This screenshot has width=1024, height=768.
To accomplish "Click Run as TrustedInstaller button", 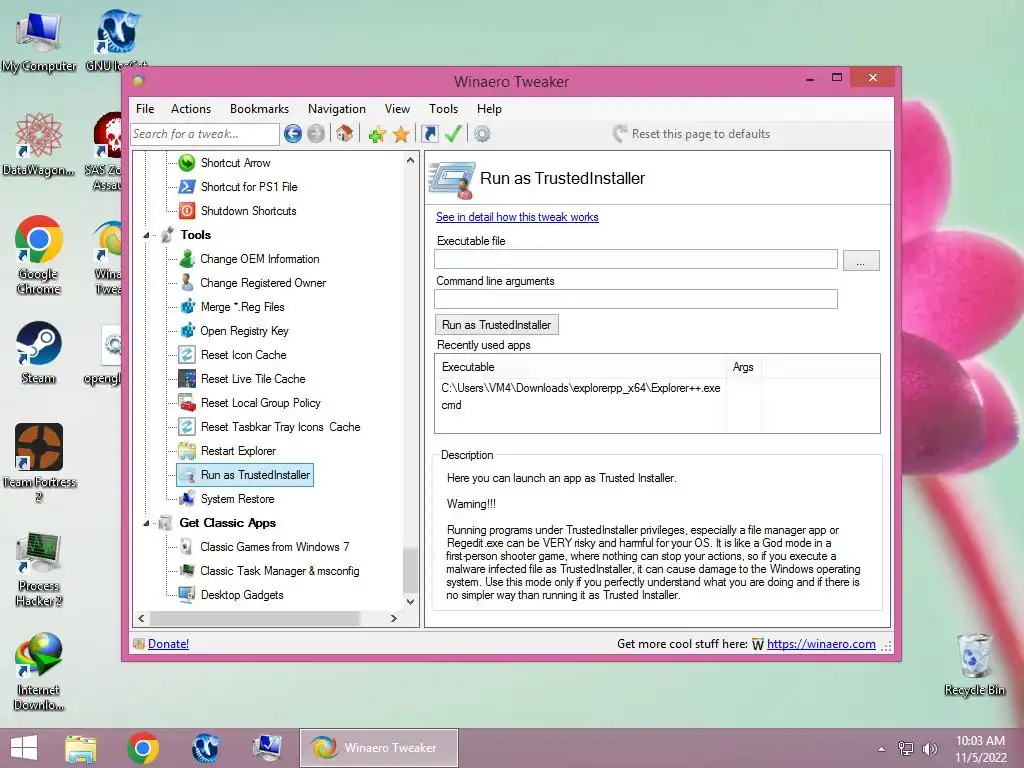I will point(496,325).
